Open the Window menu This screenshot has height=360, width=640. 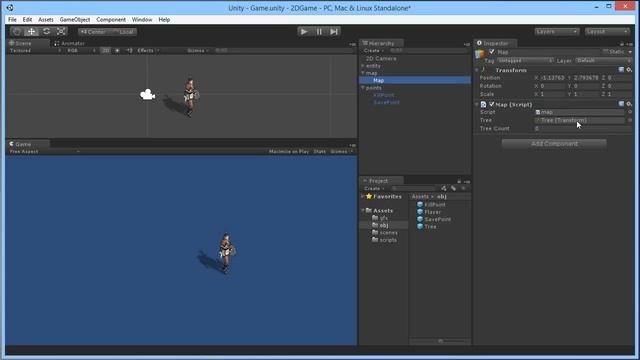[x=142, y=20]
